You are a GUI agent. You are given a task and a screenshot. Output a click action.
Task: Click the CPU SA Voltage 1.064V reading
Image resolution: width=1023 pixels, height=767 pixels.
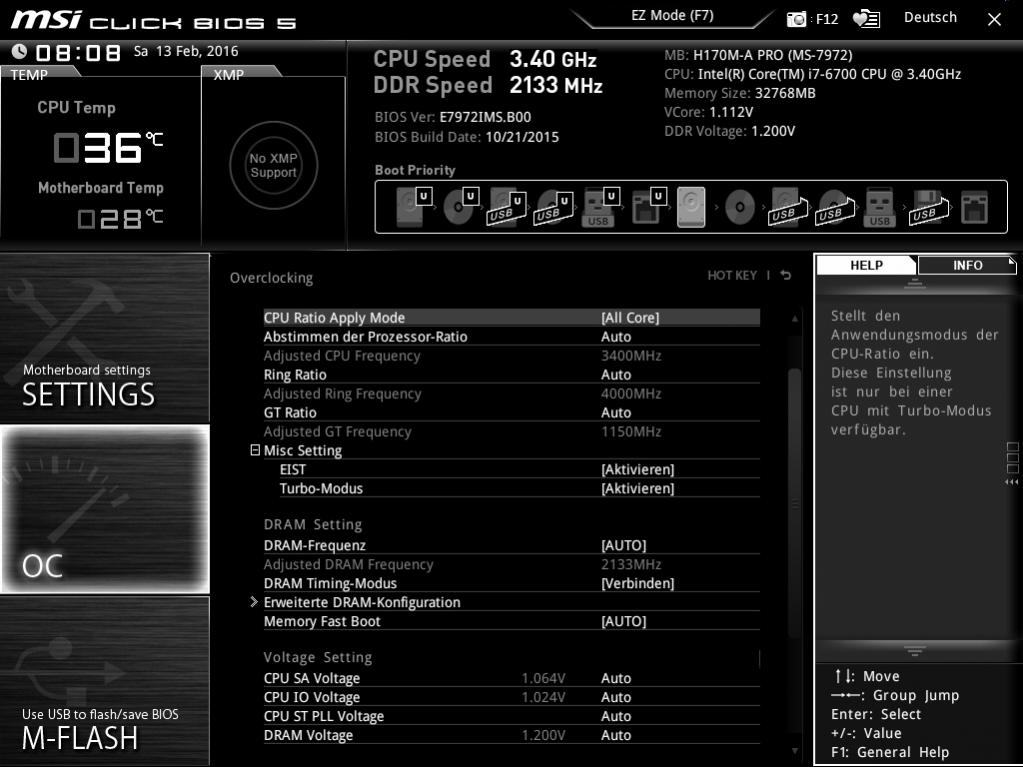(x=543, y=678)
